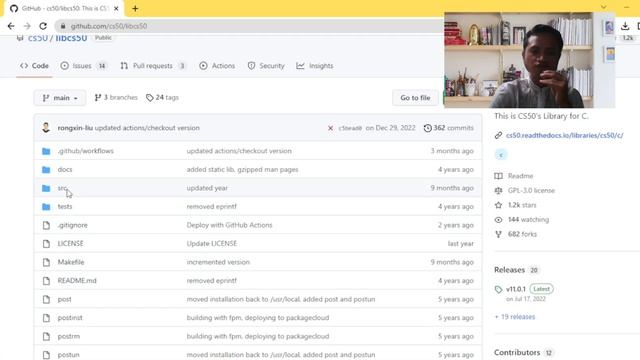The width and height of the screenshot is (640, 360).
Task: Jump to Readme section link
Action: (514, 176)
